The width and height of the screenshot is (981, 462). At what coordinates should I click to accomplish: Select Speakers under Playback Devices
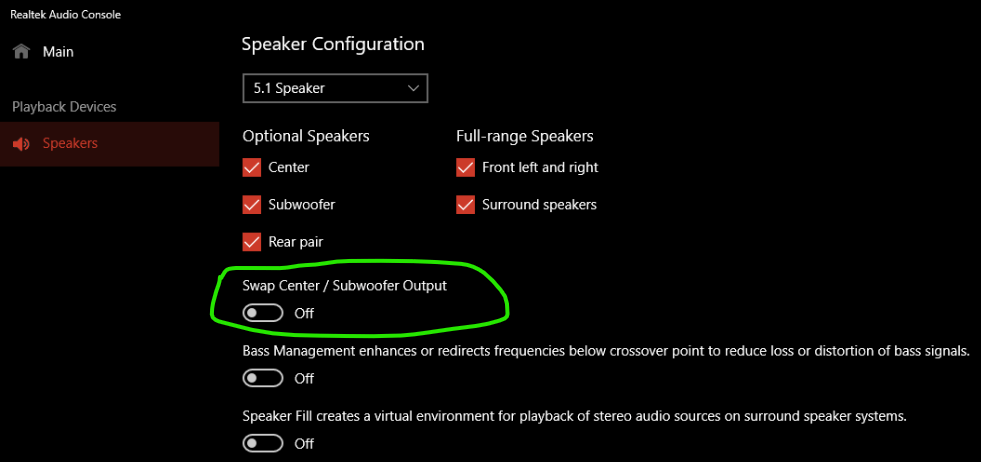click(109, 144)
